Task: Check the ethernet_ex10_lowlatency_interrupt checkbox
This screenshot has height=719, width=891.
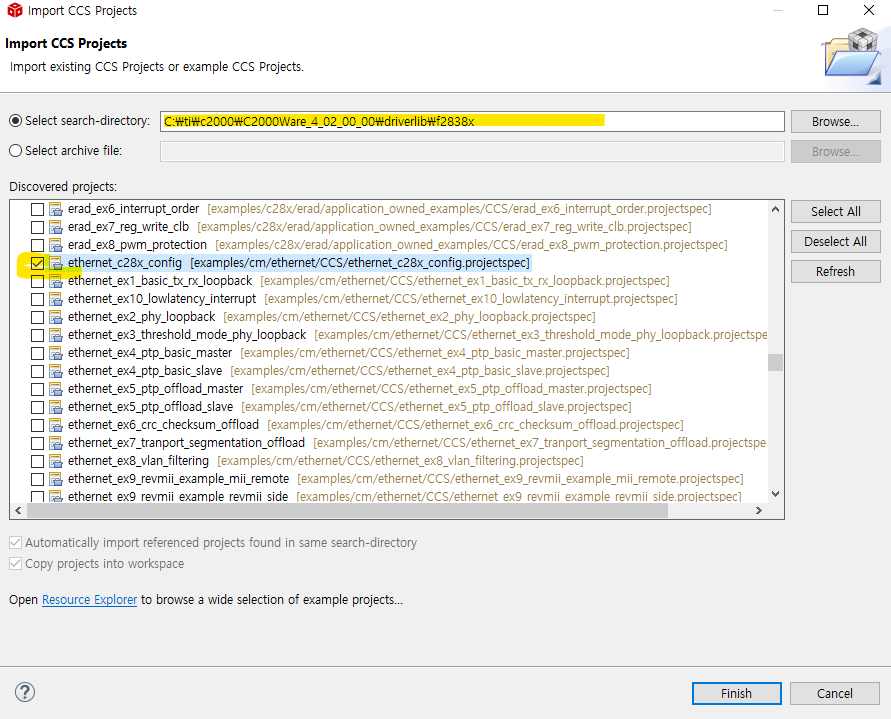Action: [x=38, y=299]
